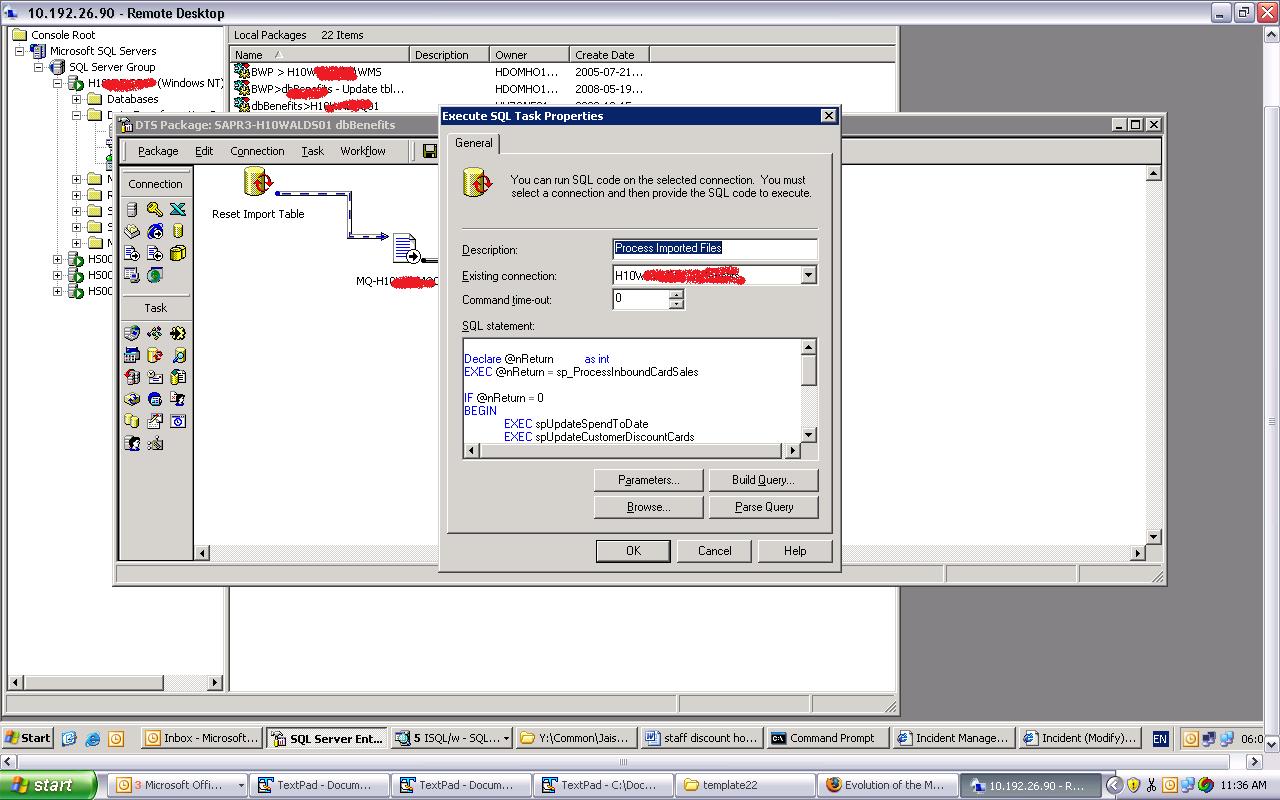This screenshot has height=800, width=1280.
Task: Confirm with the OK button
Action: [633, 551]
